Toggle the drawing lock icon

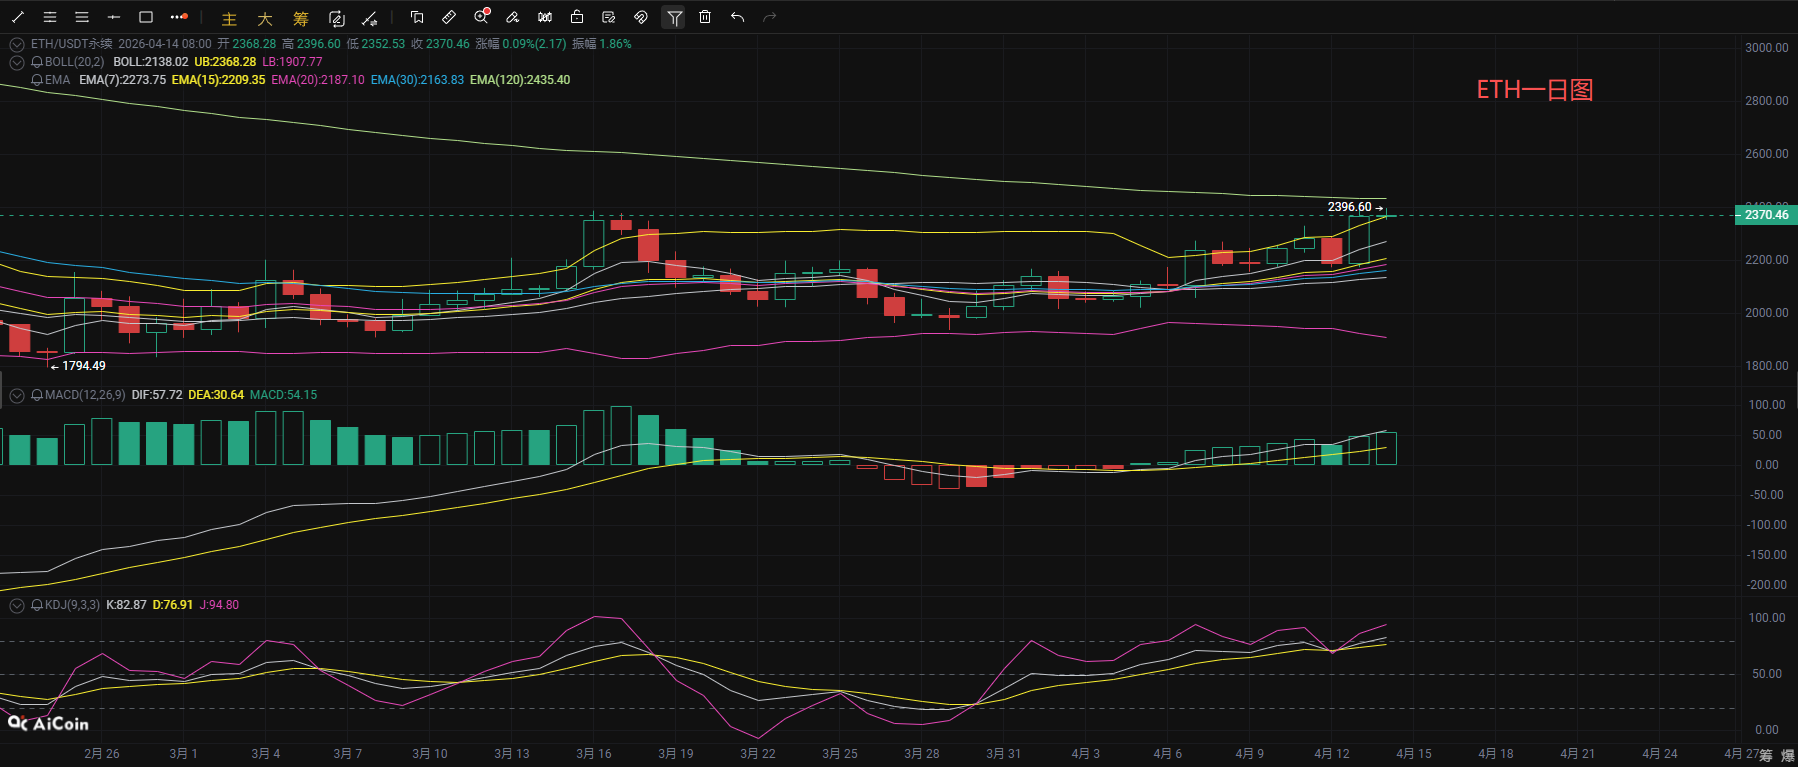click(577, 17)
